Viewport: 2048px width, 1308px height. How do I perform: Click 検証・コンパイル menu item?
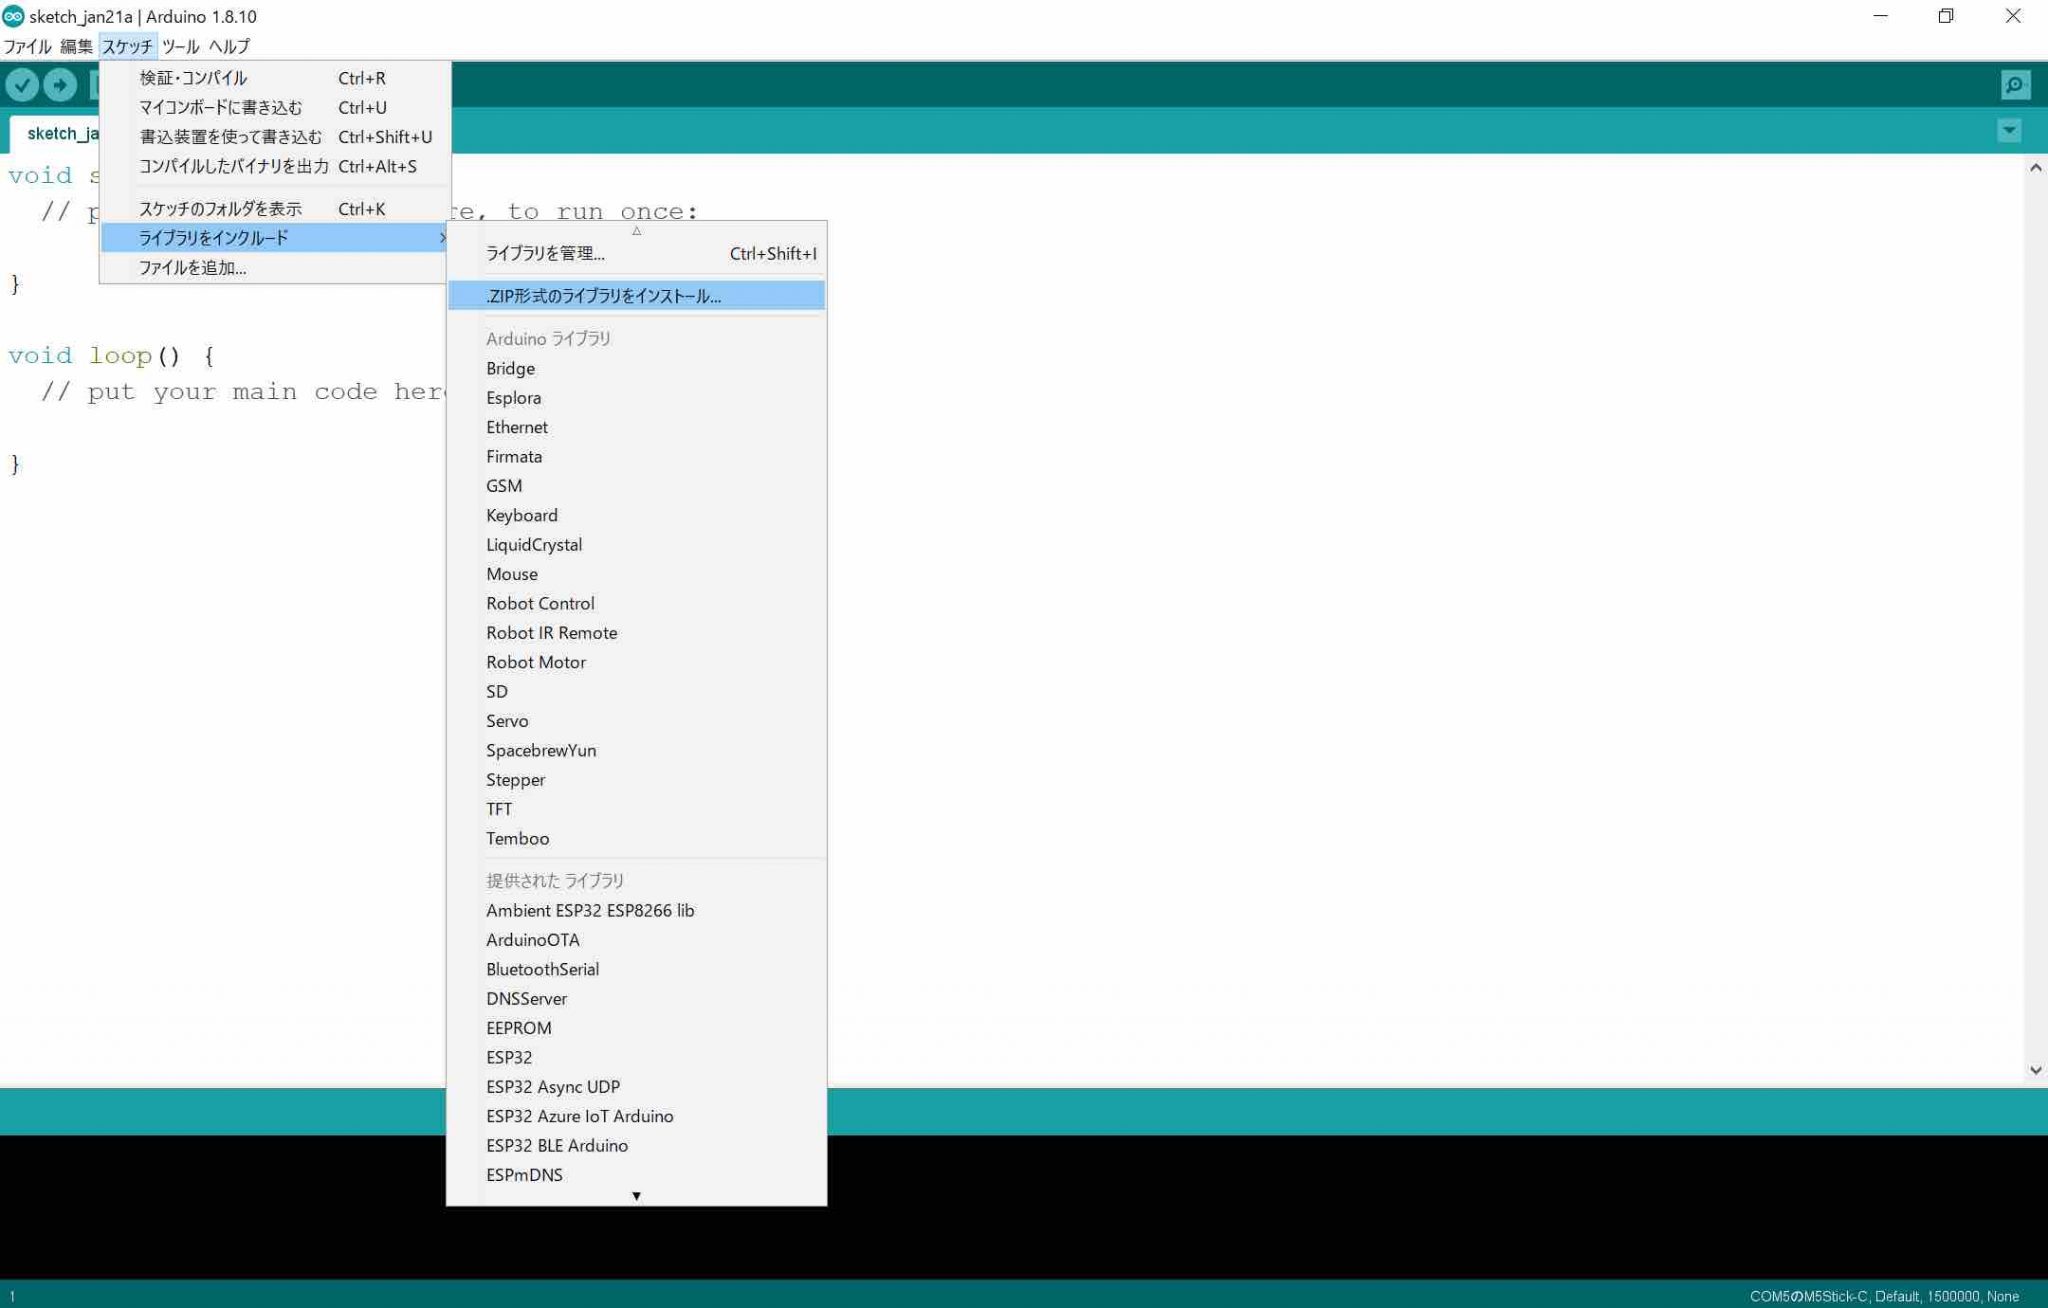pyautogui.click(x=193, y=78)
